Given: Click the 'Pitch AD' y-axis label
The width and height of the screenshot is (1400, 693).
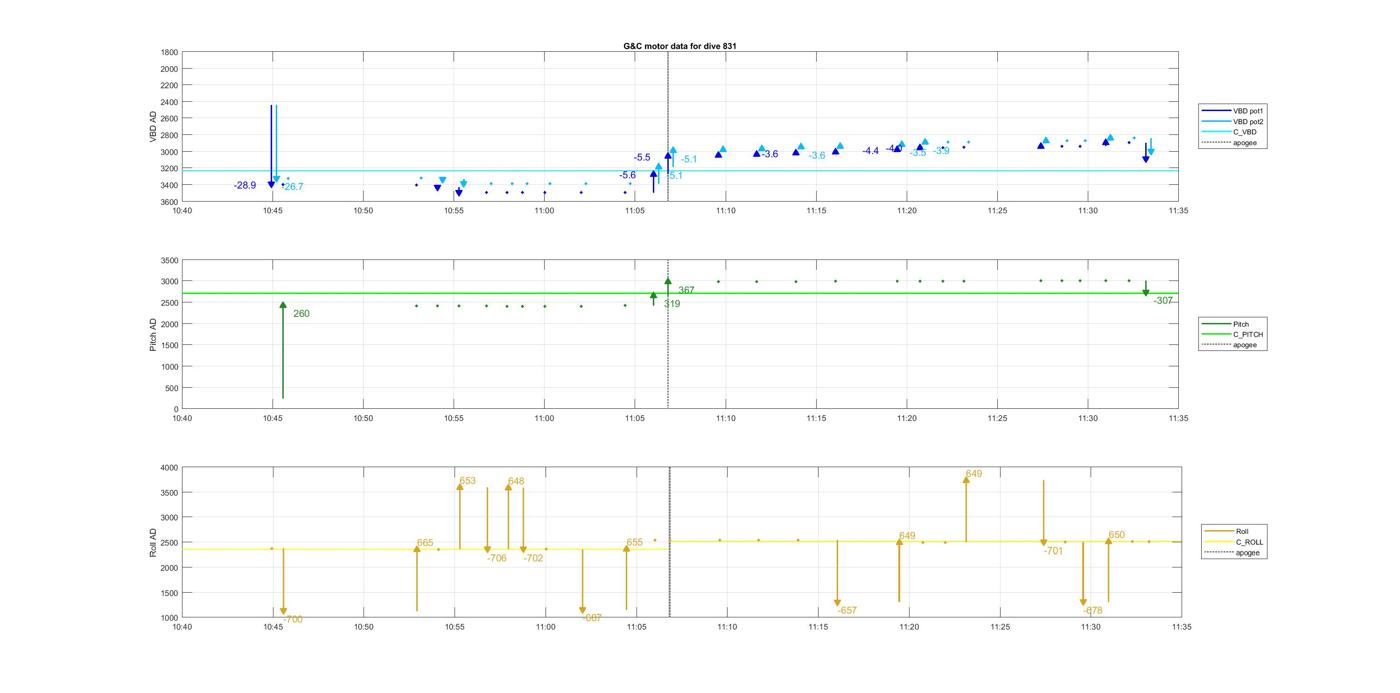Looking at the screenshot, I should click(x=154, y=335).
